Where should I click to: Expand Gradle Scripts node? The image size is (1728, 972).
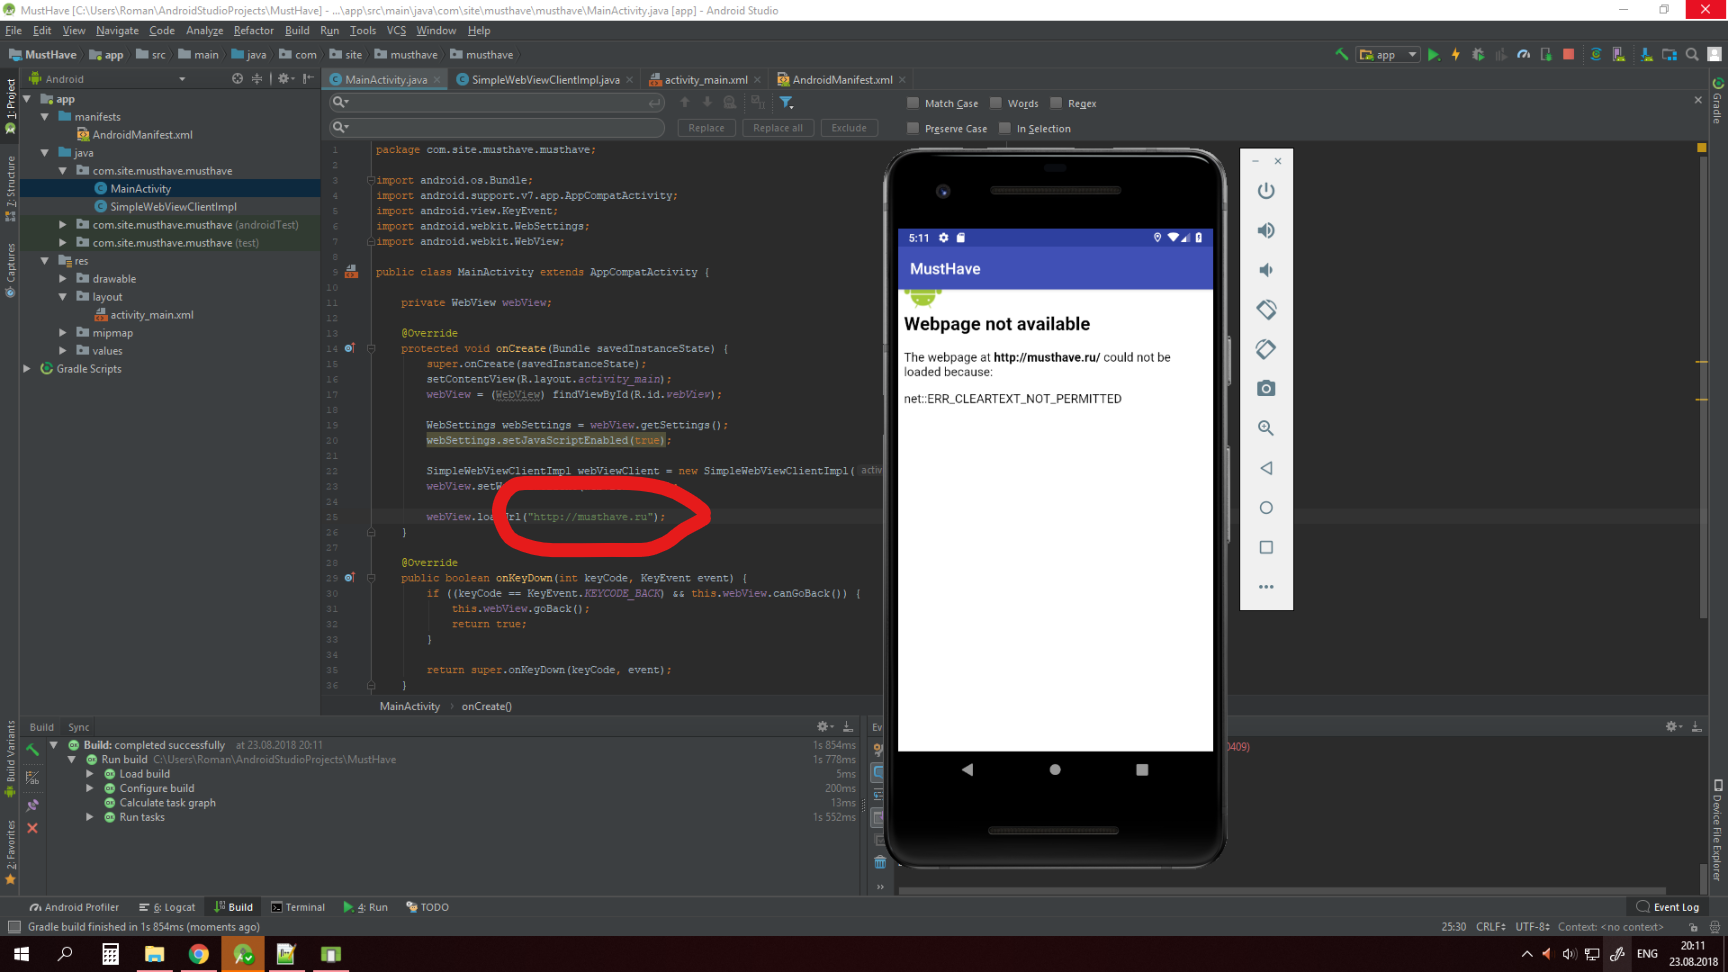tap(27, 369)
